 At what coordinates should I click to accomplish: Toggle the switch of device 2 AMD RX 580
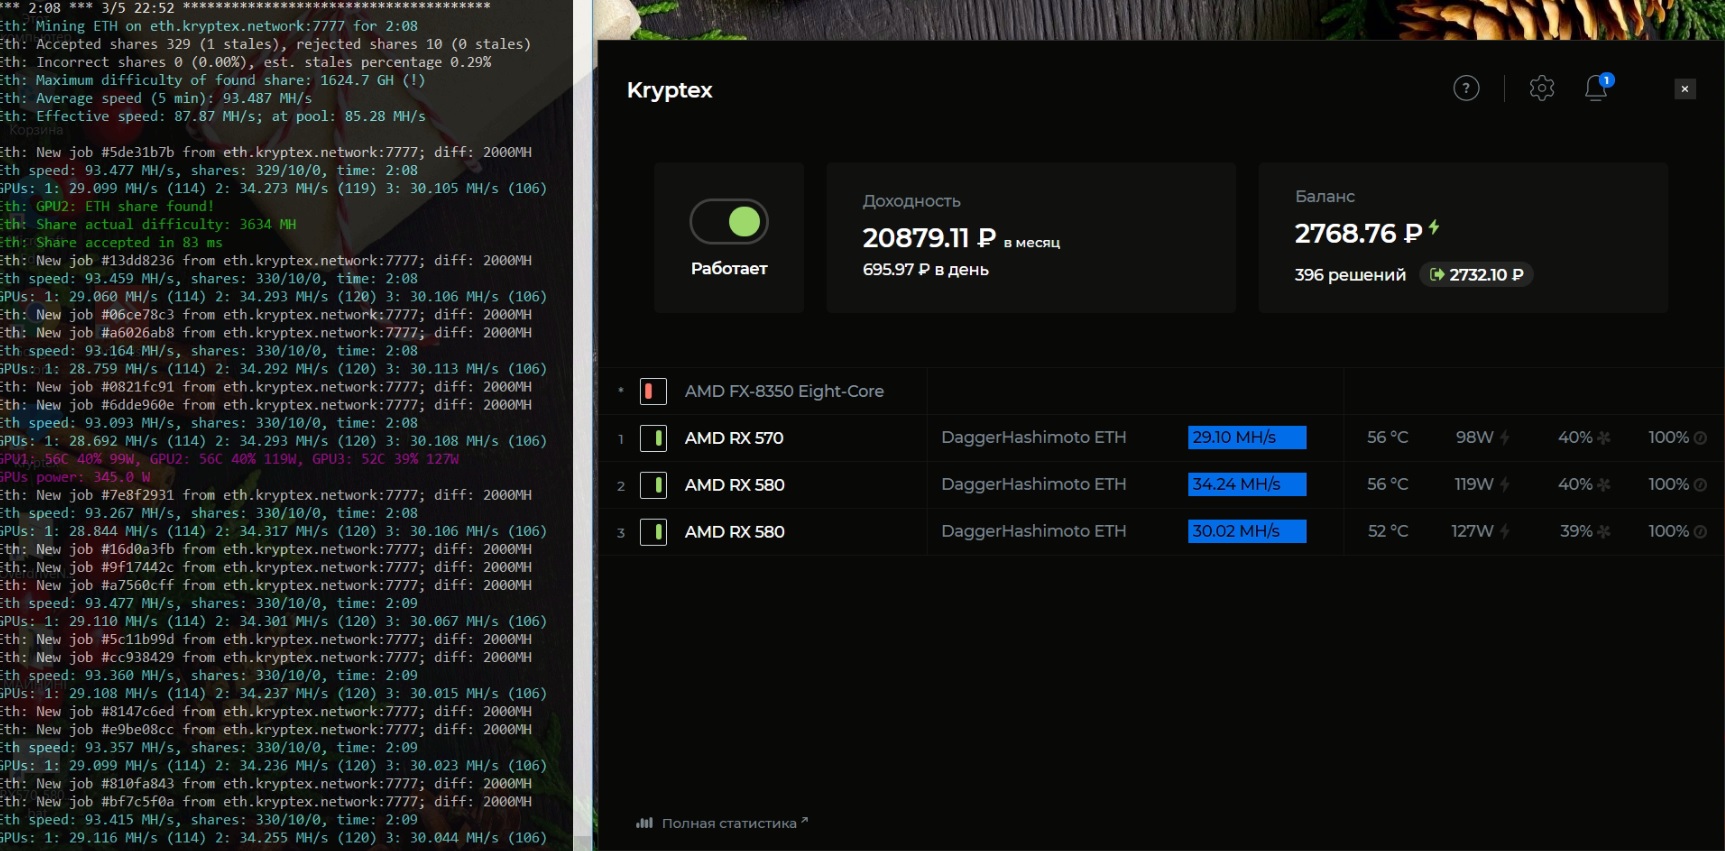point(653,485)
